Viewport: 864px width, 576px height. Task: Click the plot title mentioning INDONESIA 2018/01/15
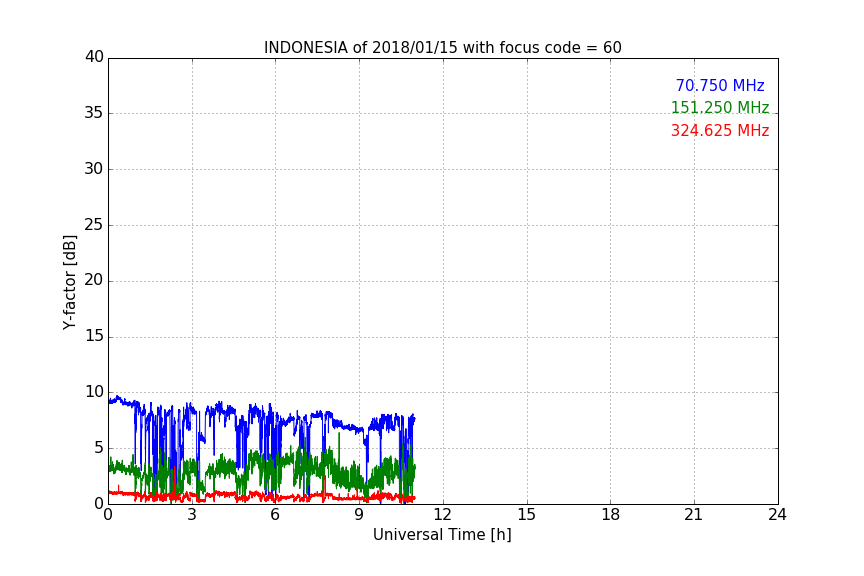[442, 48]
